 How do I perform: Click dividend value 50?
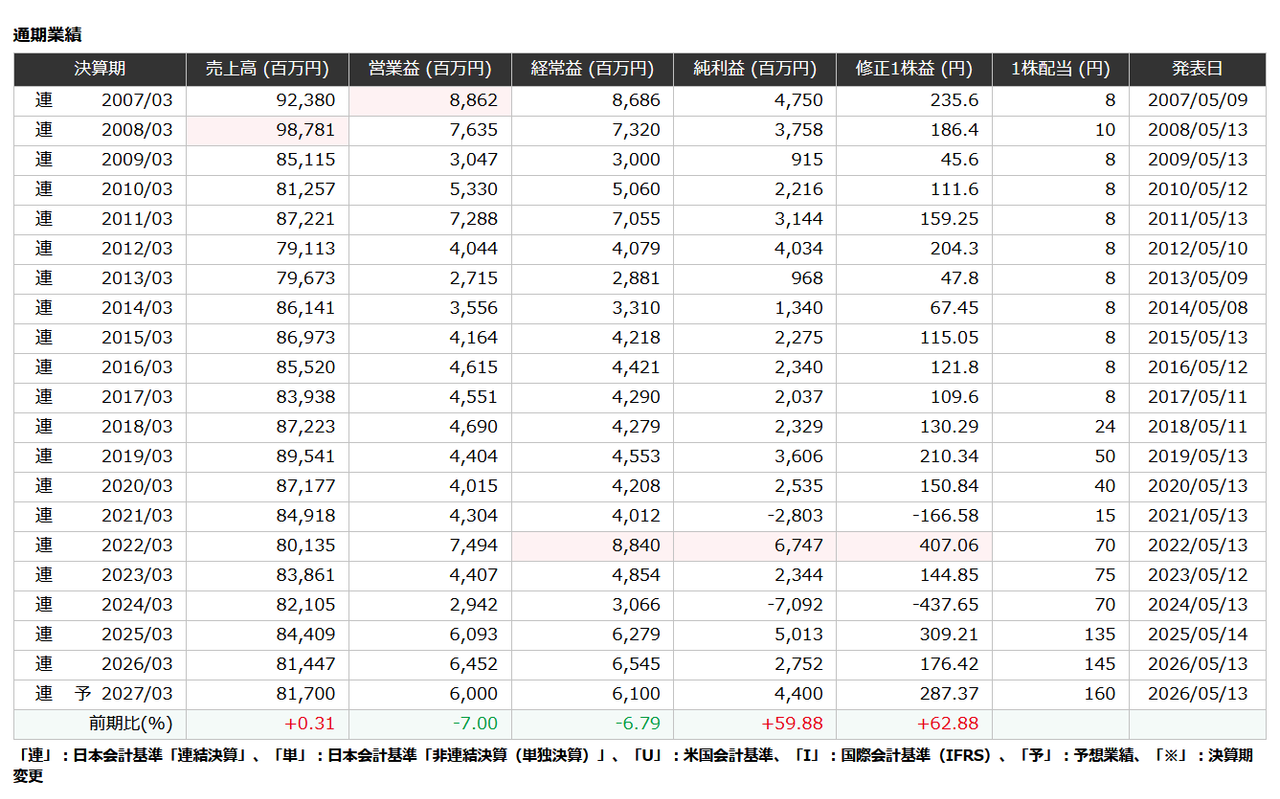pos(1105,456)
